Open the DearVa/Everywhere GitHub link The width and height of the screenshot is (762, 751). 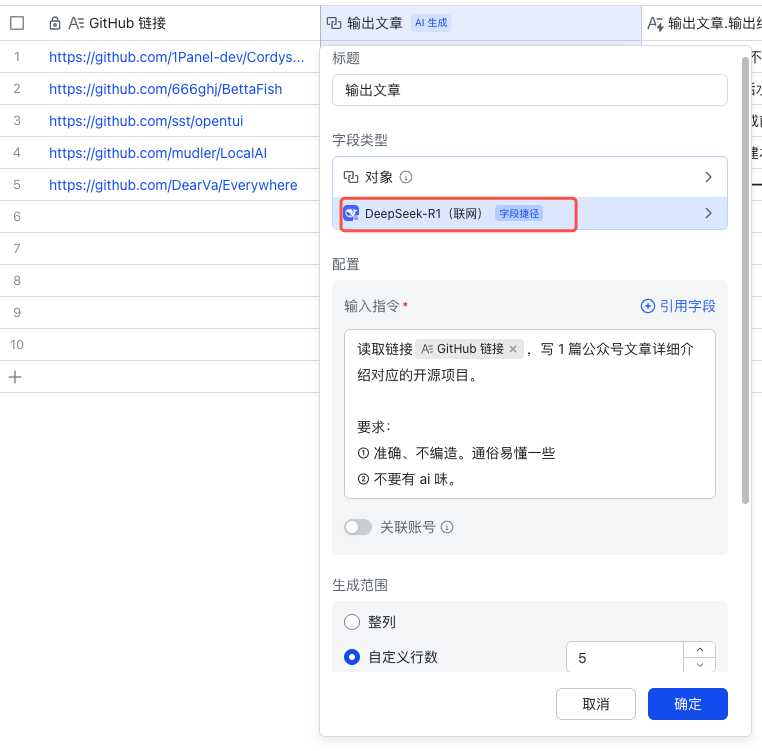click(173, 185)
